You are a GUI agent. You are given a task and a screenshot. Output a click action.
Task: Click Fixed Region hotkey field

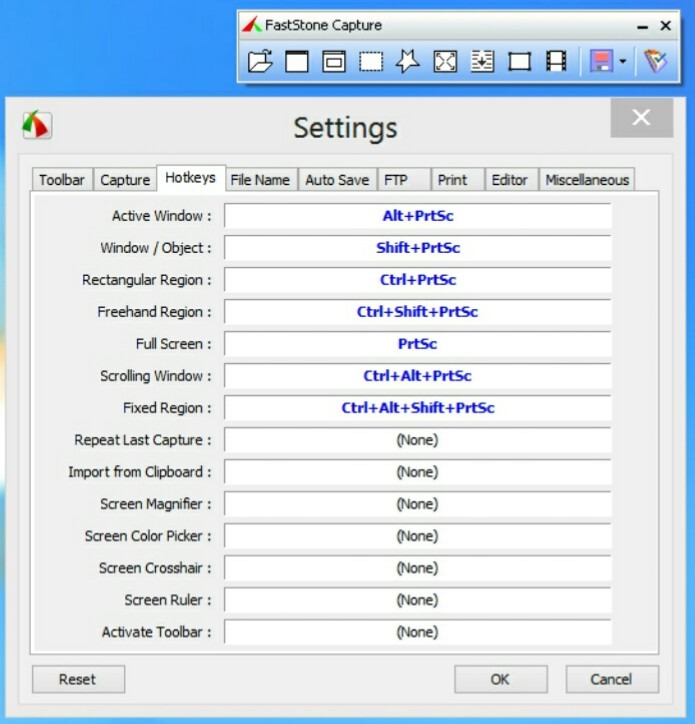tap(418, 408)
